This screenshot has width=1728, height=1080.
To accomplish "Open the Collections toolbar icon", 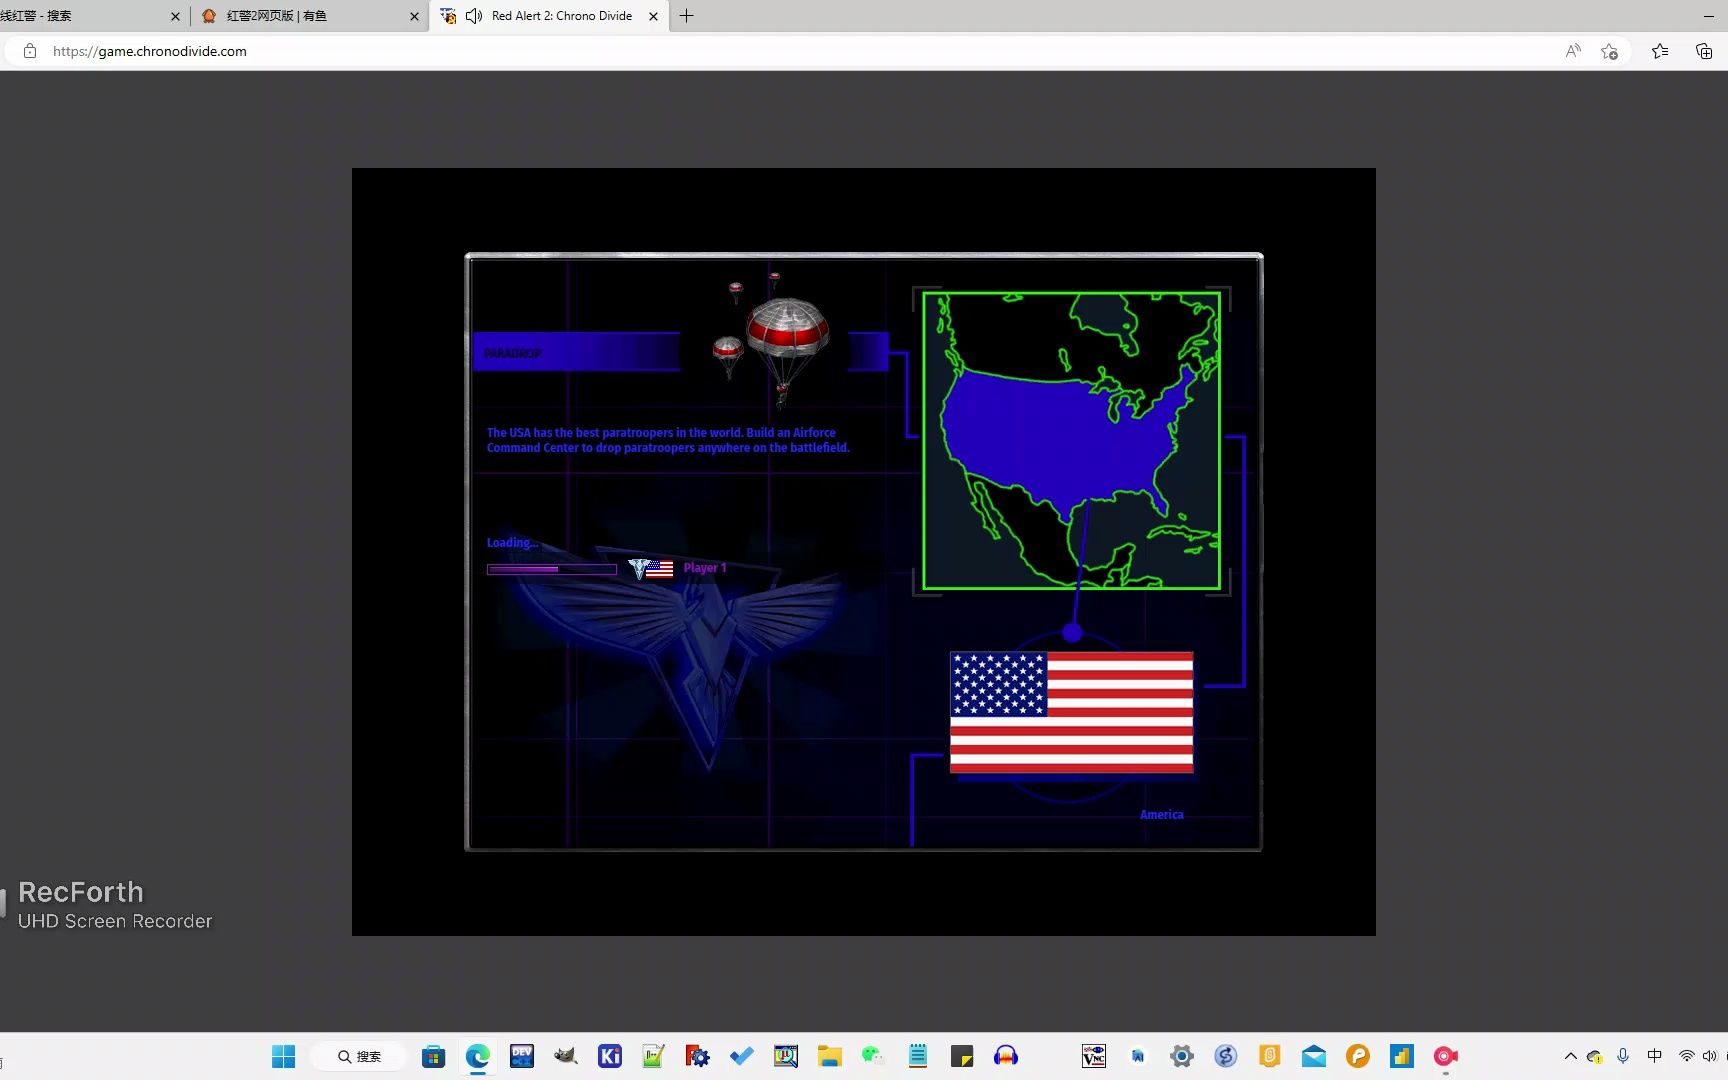I will 1704,51.
